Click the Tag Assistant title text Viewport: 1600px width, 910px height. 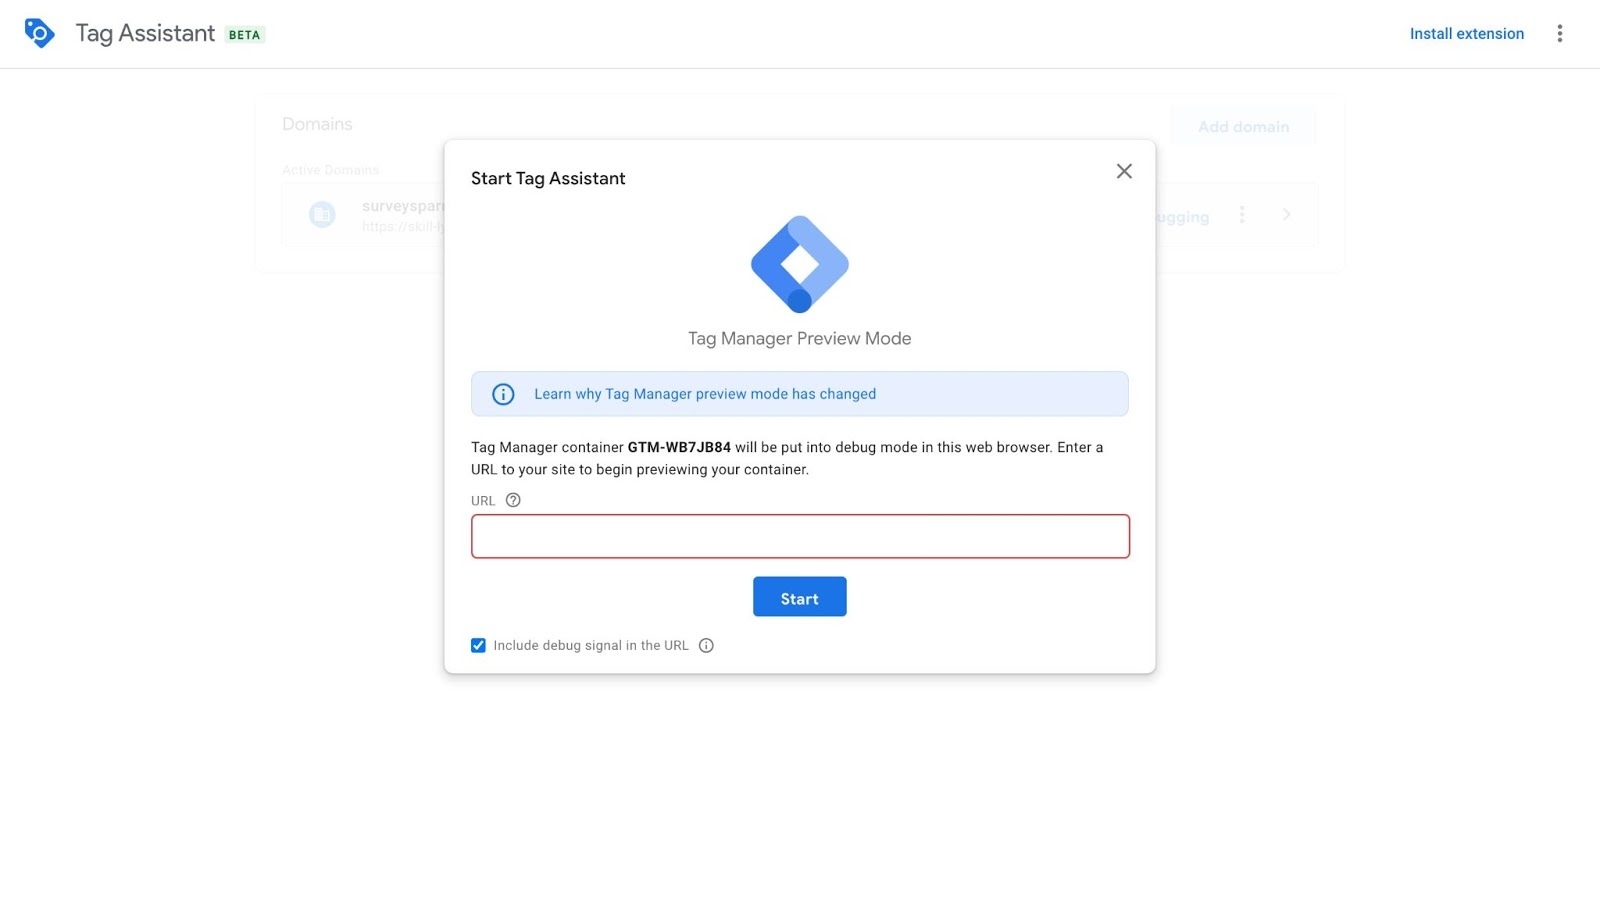(x=145, y=34)
